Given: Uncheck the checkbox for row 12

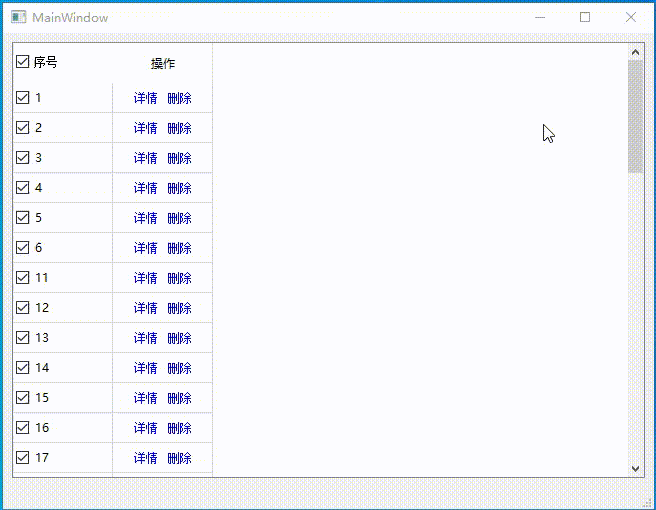Looking at the screenshot, I should [23, 308].
